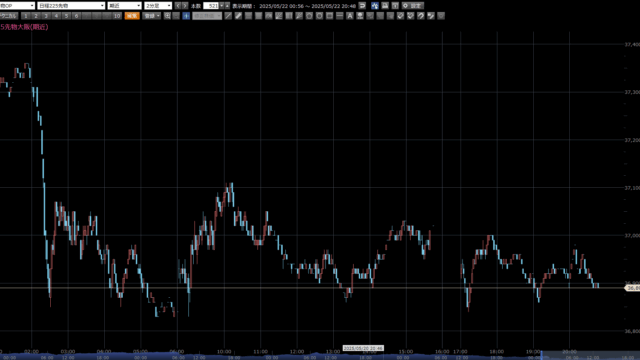Open the OP category dropdown
The width and height of the screenshot is (640, 360).
(x=17, y=6)
